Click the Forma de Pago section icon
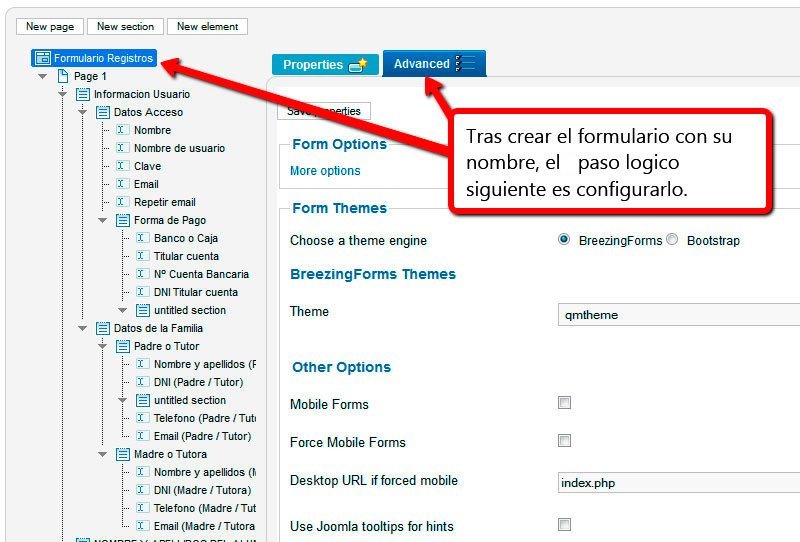Image resolution: width=800 pixels, height=542 pixels. (123, 220)
